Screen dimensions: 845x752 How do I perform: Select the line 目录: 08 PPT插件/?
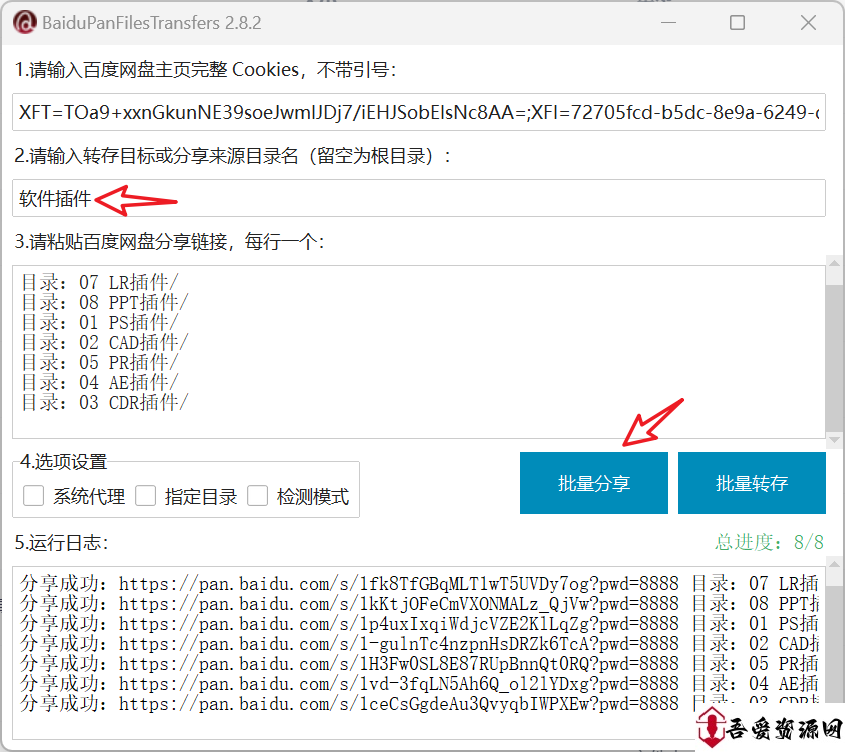105,302
